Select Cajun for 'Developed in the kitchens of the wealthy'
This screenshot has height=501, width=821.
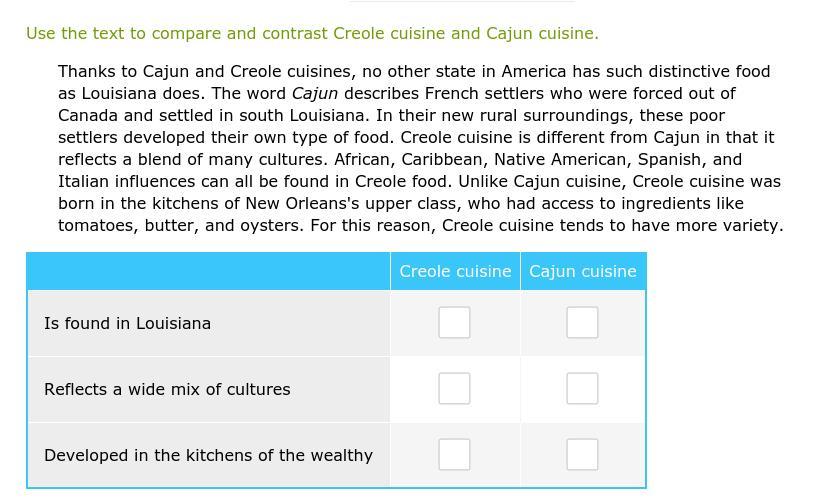tap(582, 454)
